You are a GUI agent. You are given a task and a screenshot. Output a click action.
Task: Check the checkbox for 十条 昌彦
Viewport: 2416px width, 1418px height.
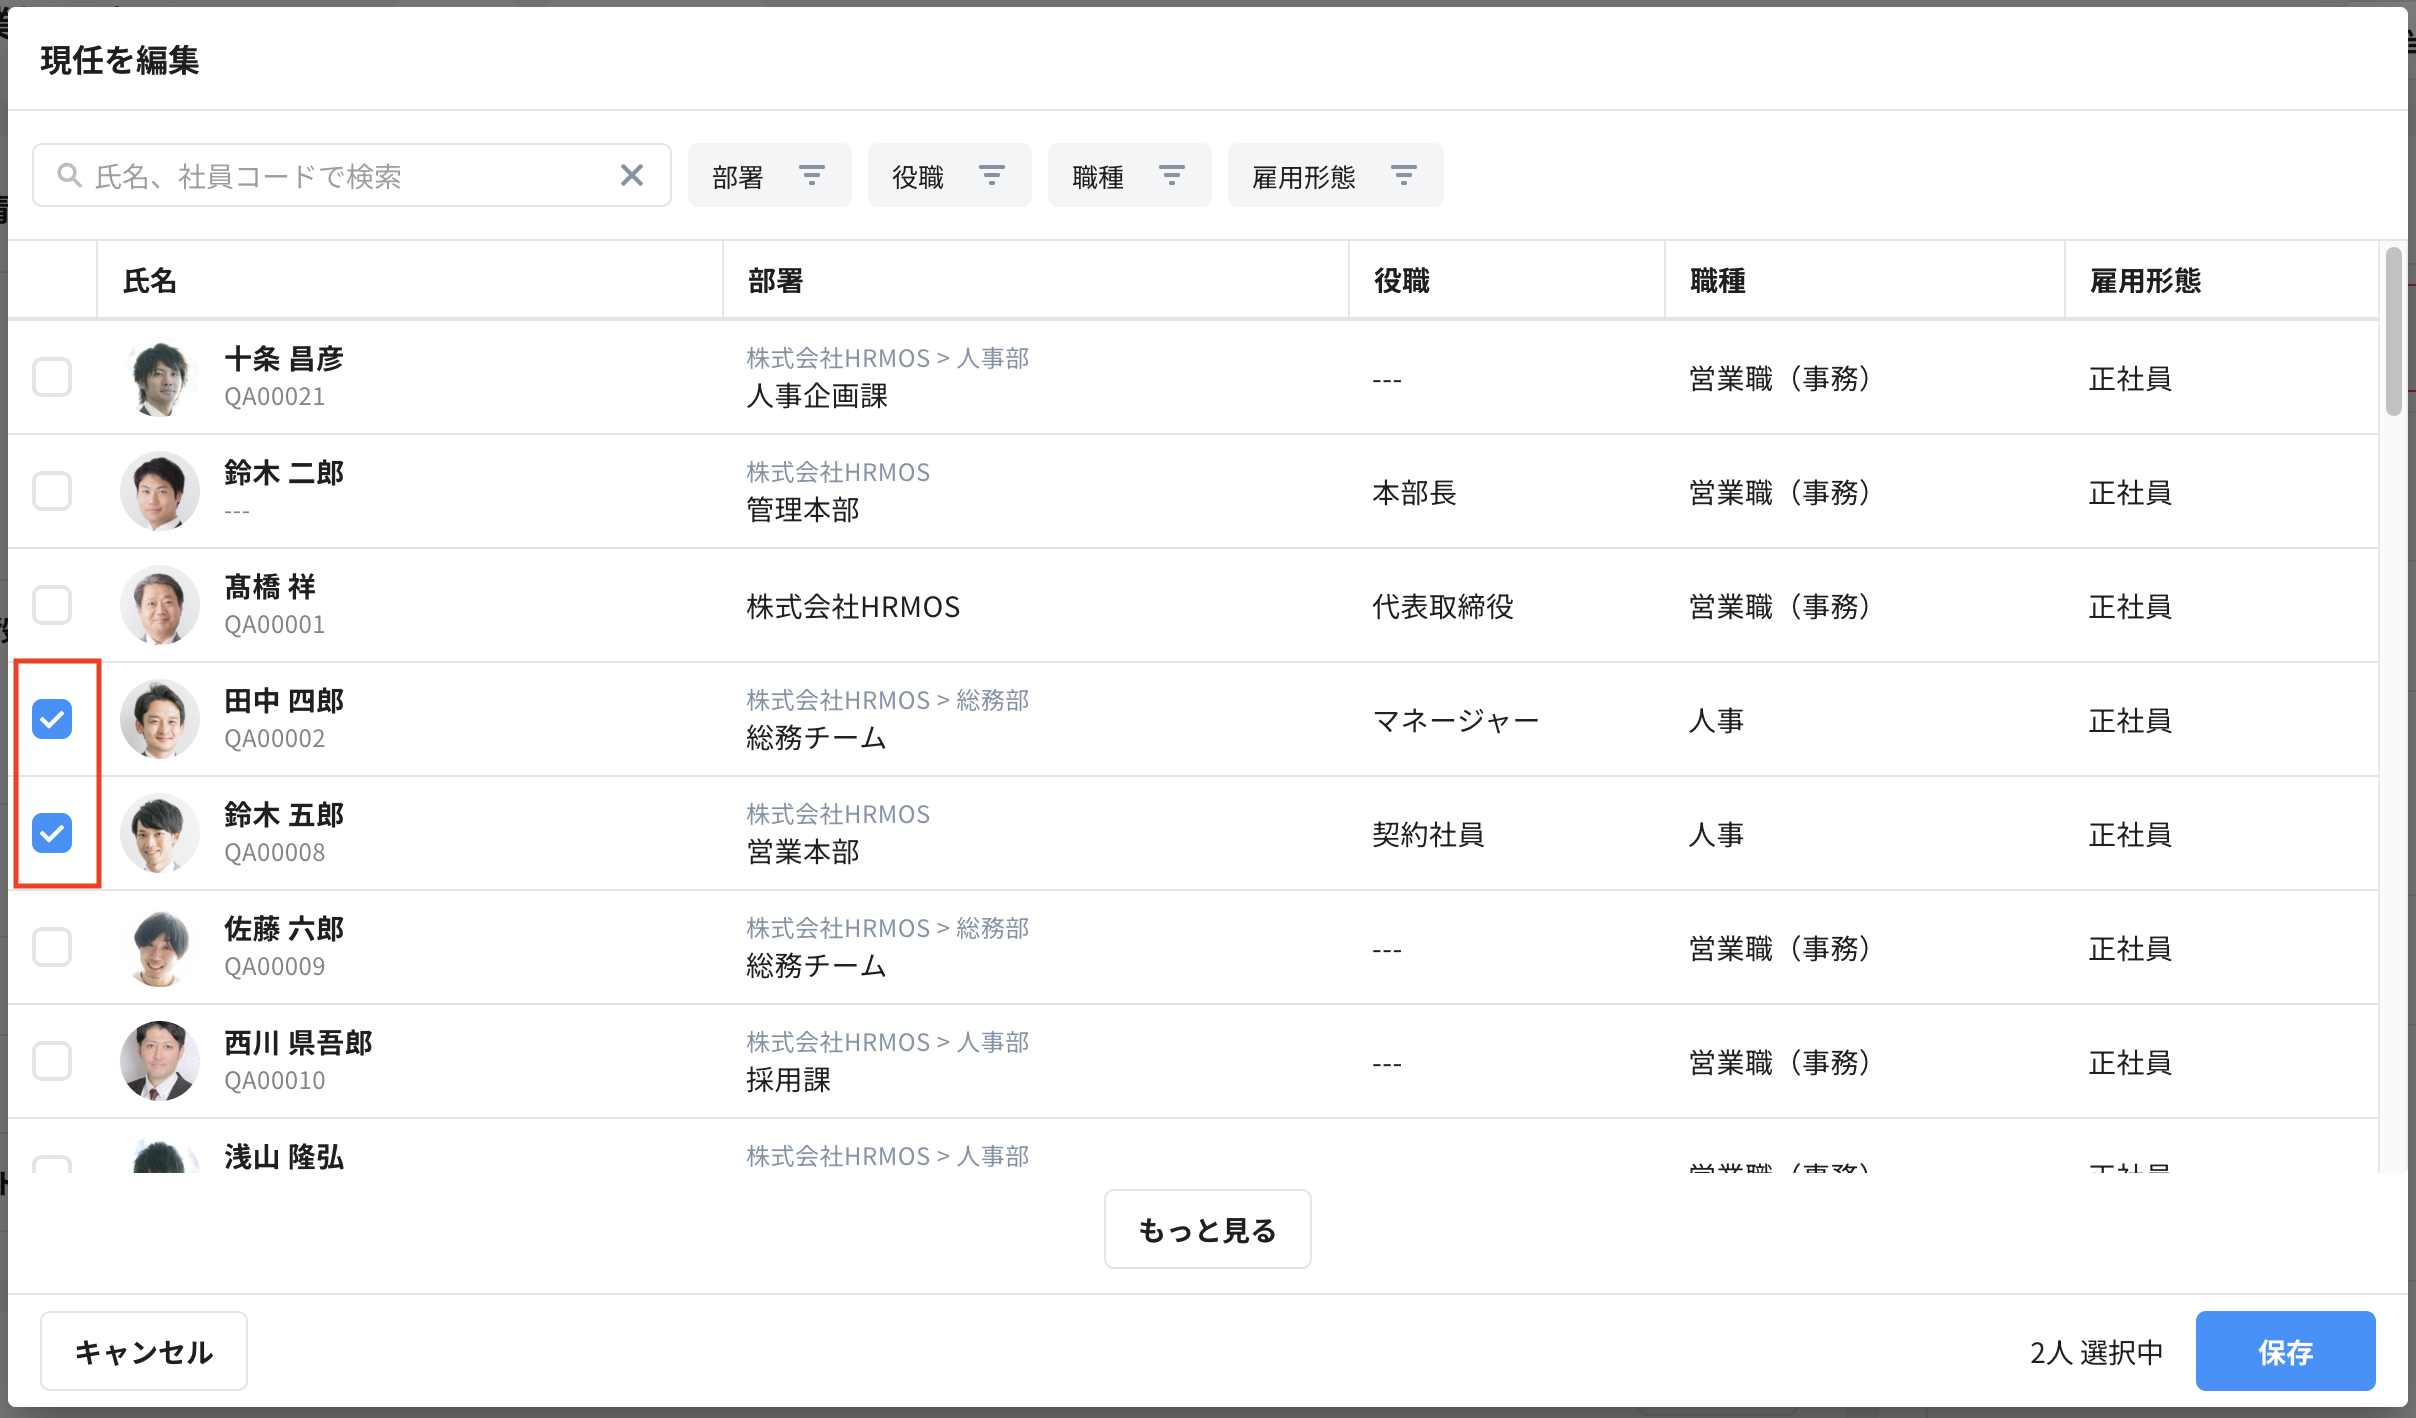(x=52, y=377)
